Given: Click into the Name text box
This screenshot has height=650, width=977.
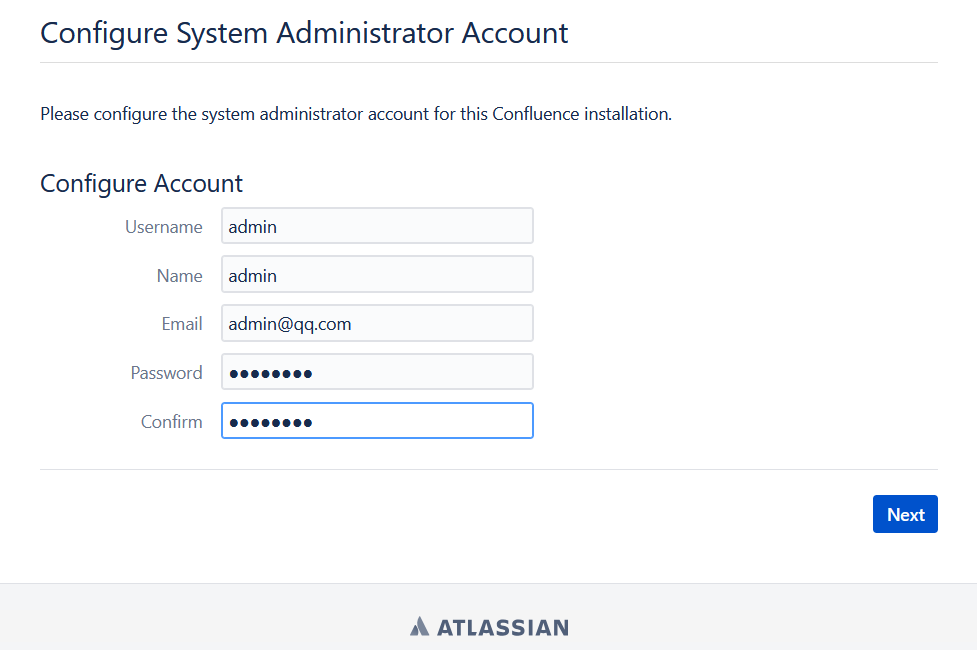Looking at the screenshot, I should [377, 275].
